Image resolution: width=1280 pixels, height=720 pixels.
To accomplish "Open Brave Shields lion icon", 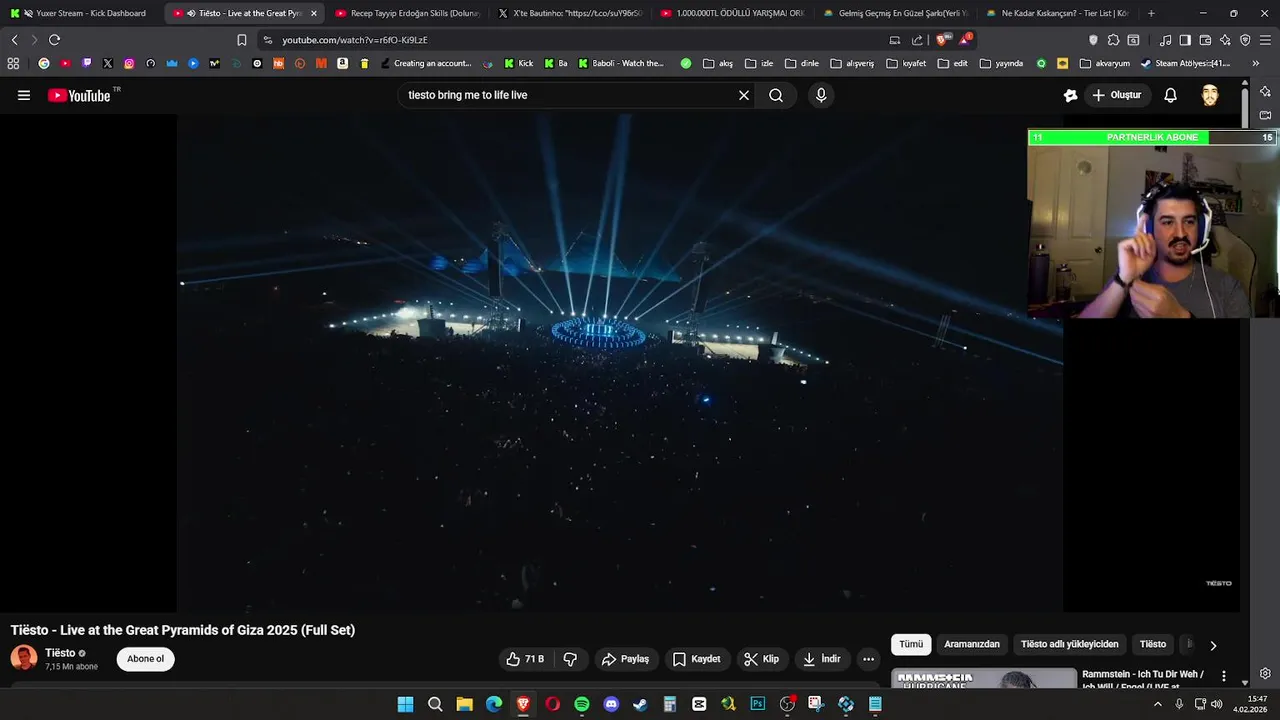I will [x=941, y=40].
